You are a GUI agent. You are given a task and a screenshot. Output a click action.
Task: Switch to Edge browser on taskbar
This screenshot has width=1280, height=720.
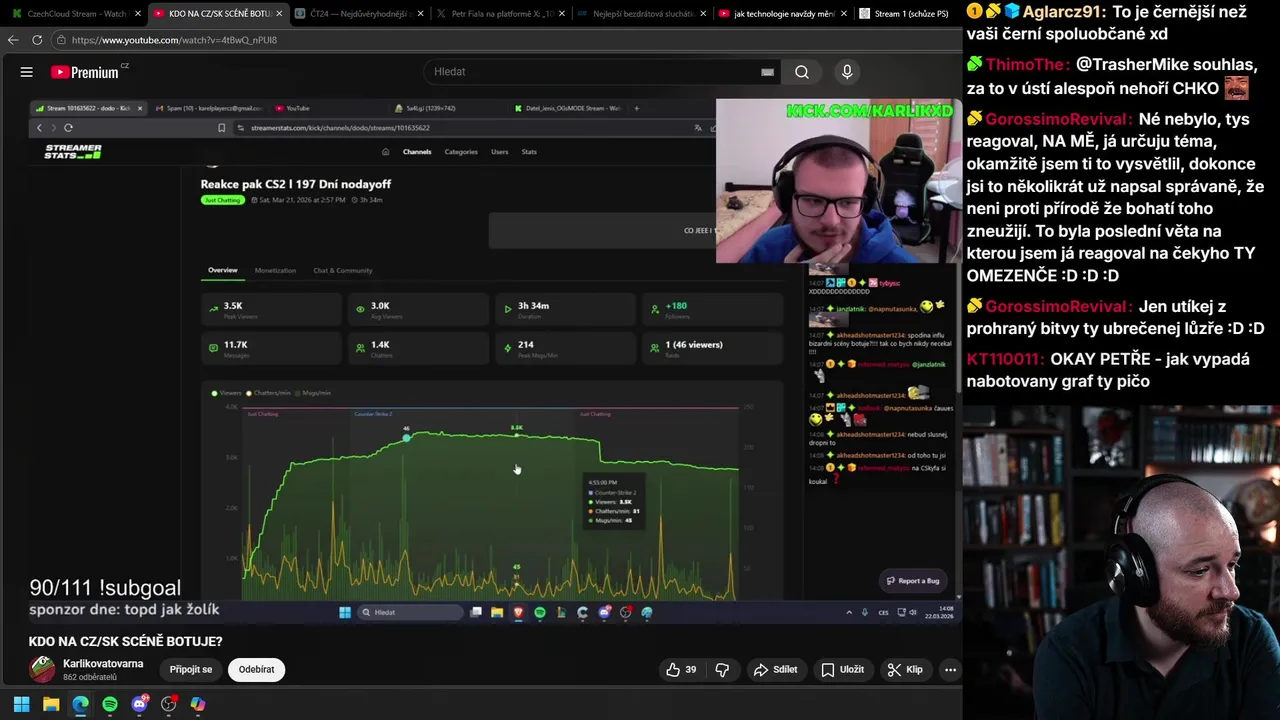80,704
